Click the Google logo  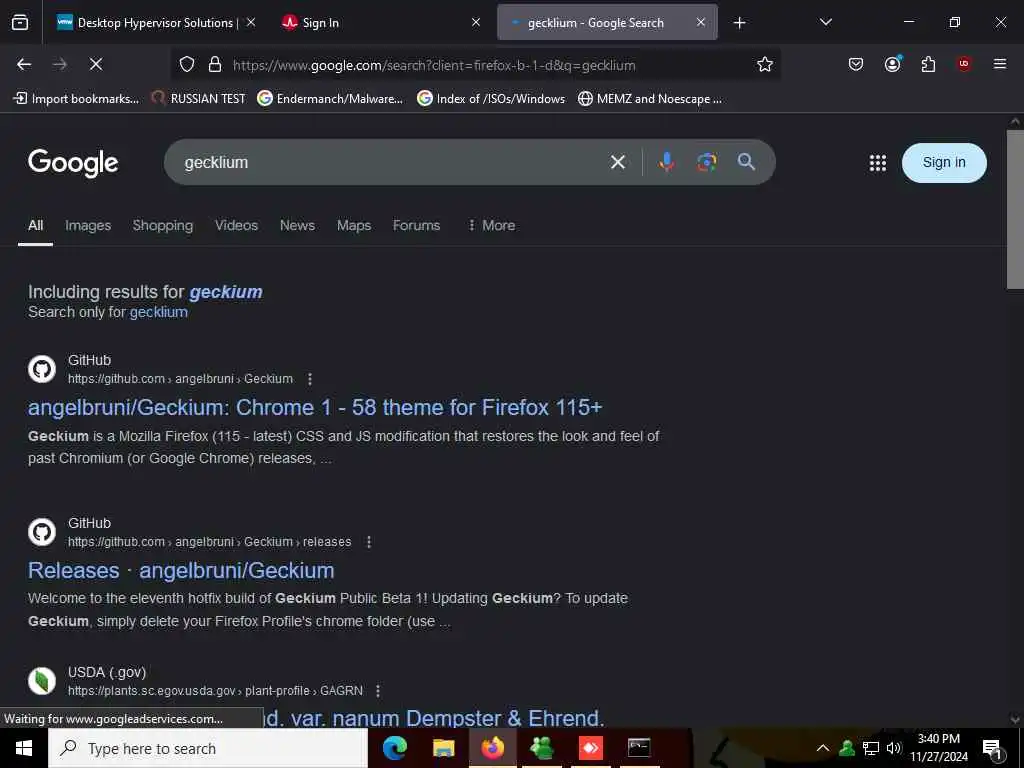tap(73, 163)
